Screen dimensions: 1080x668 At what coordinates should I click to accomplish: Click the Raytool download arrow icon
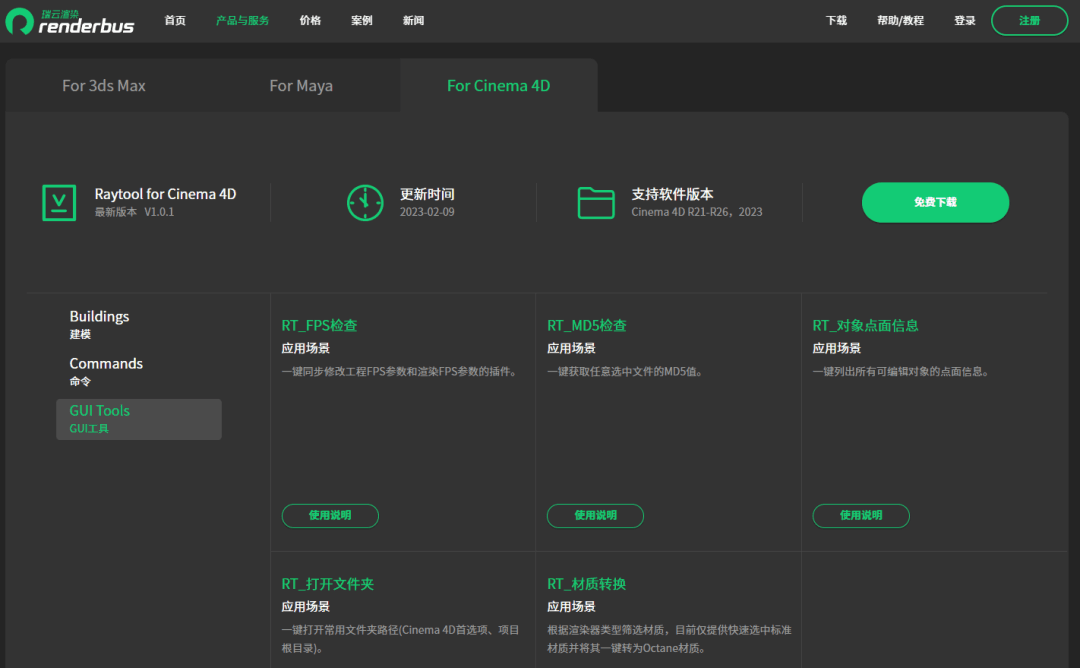coord(59,202)
